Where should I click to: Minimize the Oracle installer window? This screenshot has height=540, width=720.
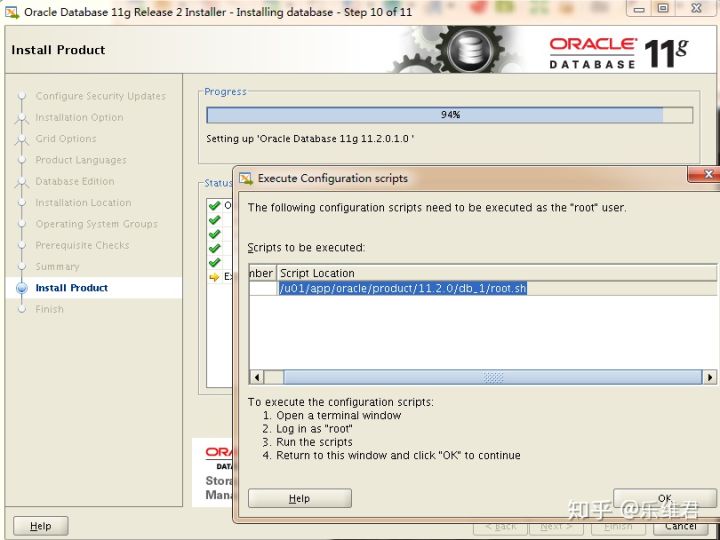pyautogui.click(x=639, y=9)
